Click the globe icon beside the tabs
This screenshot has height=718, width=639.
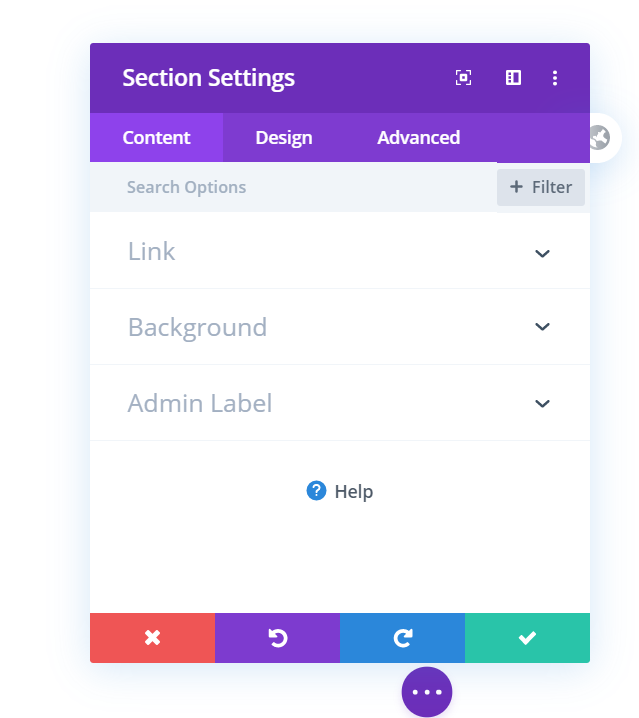[600, 137]
